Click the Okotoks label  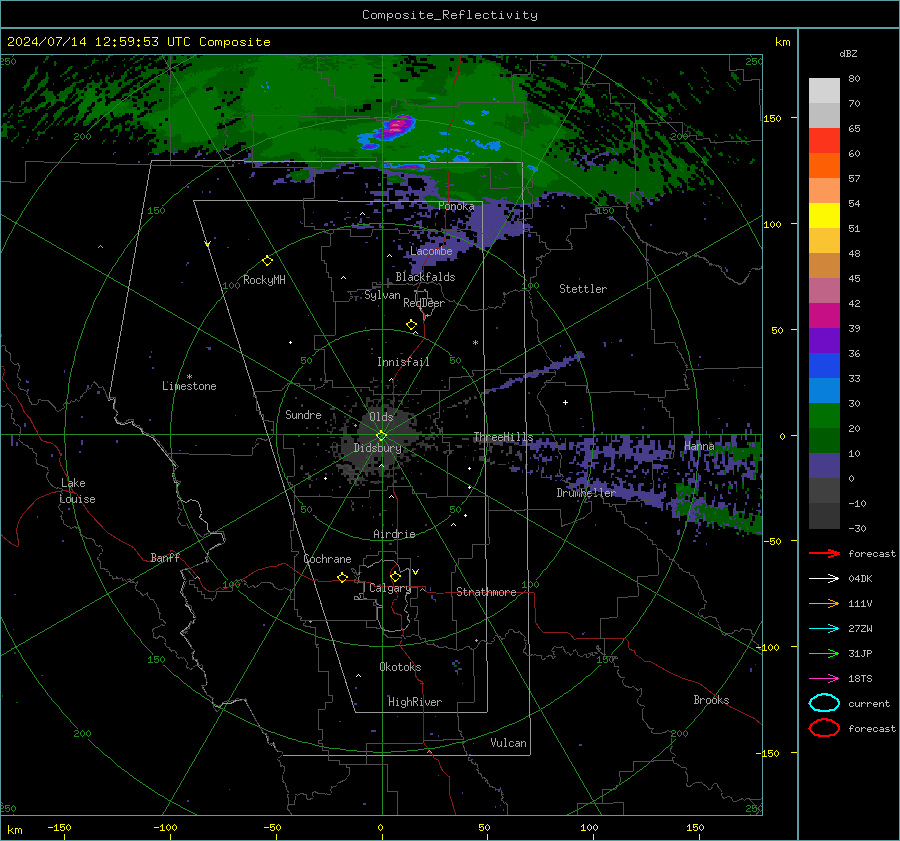click(400, 667)
